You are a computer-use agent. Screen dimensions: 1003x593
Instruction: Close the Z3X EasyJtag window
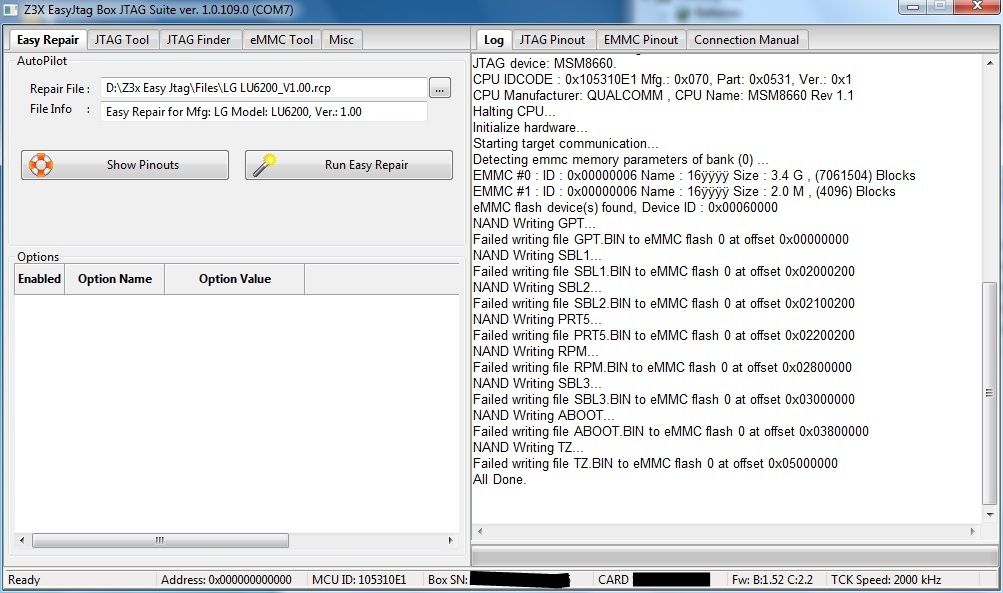click(x=977, y=6)
